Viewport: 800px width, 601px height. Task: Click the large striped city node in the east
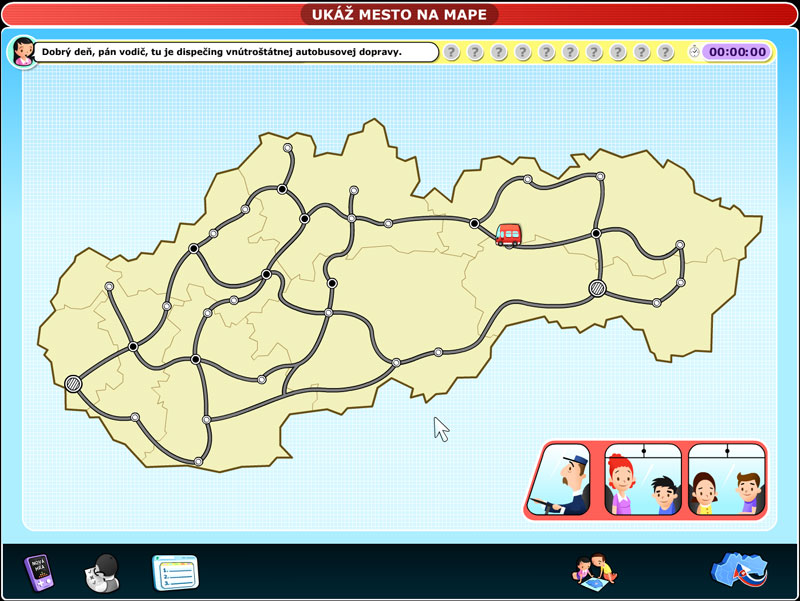[x=597, y=289]
